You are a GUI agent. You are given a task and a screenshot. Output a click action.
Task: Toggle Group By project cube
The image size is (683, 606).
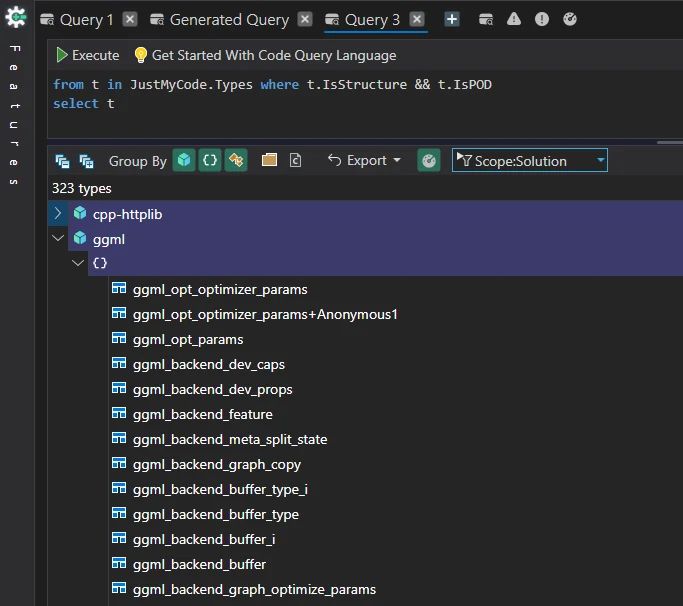184,160
